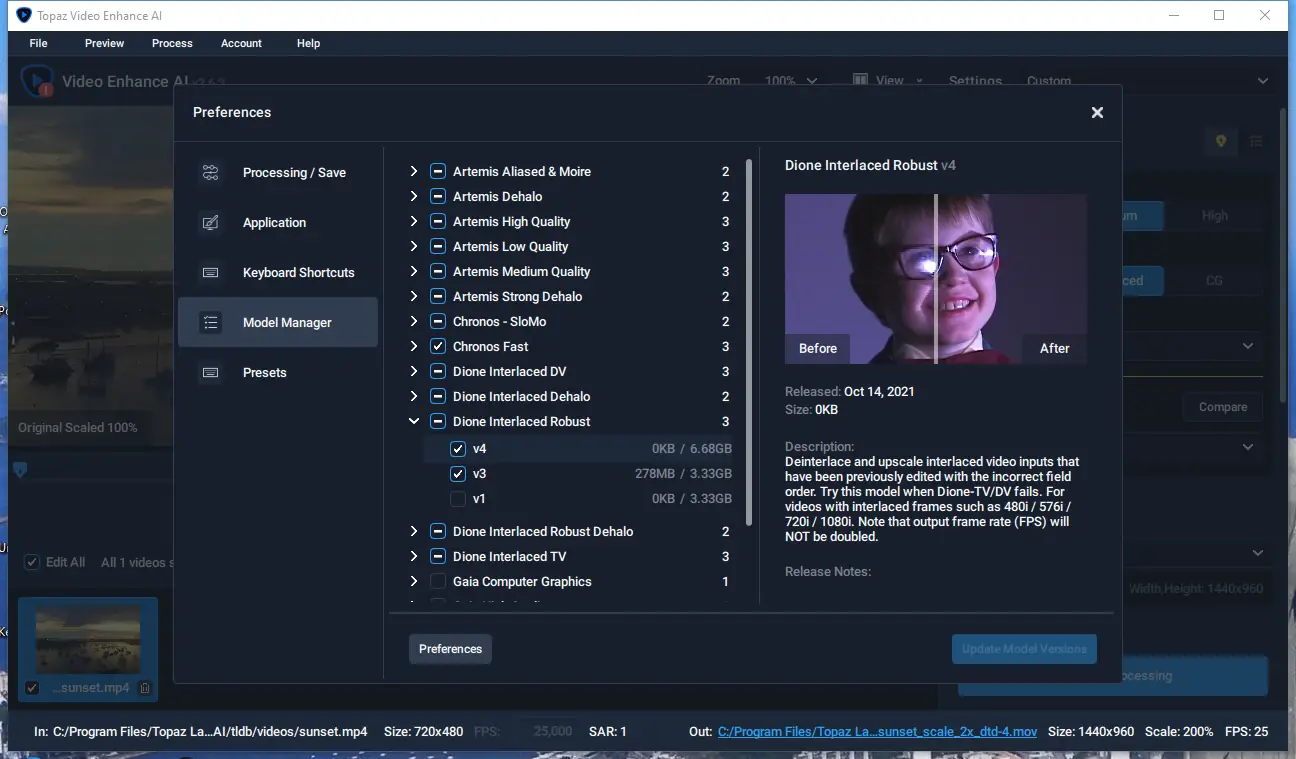
Task: Open the output file path link
Action: (x=878, y=732)
